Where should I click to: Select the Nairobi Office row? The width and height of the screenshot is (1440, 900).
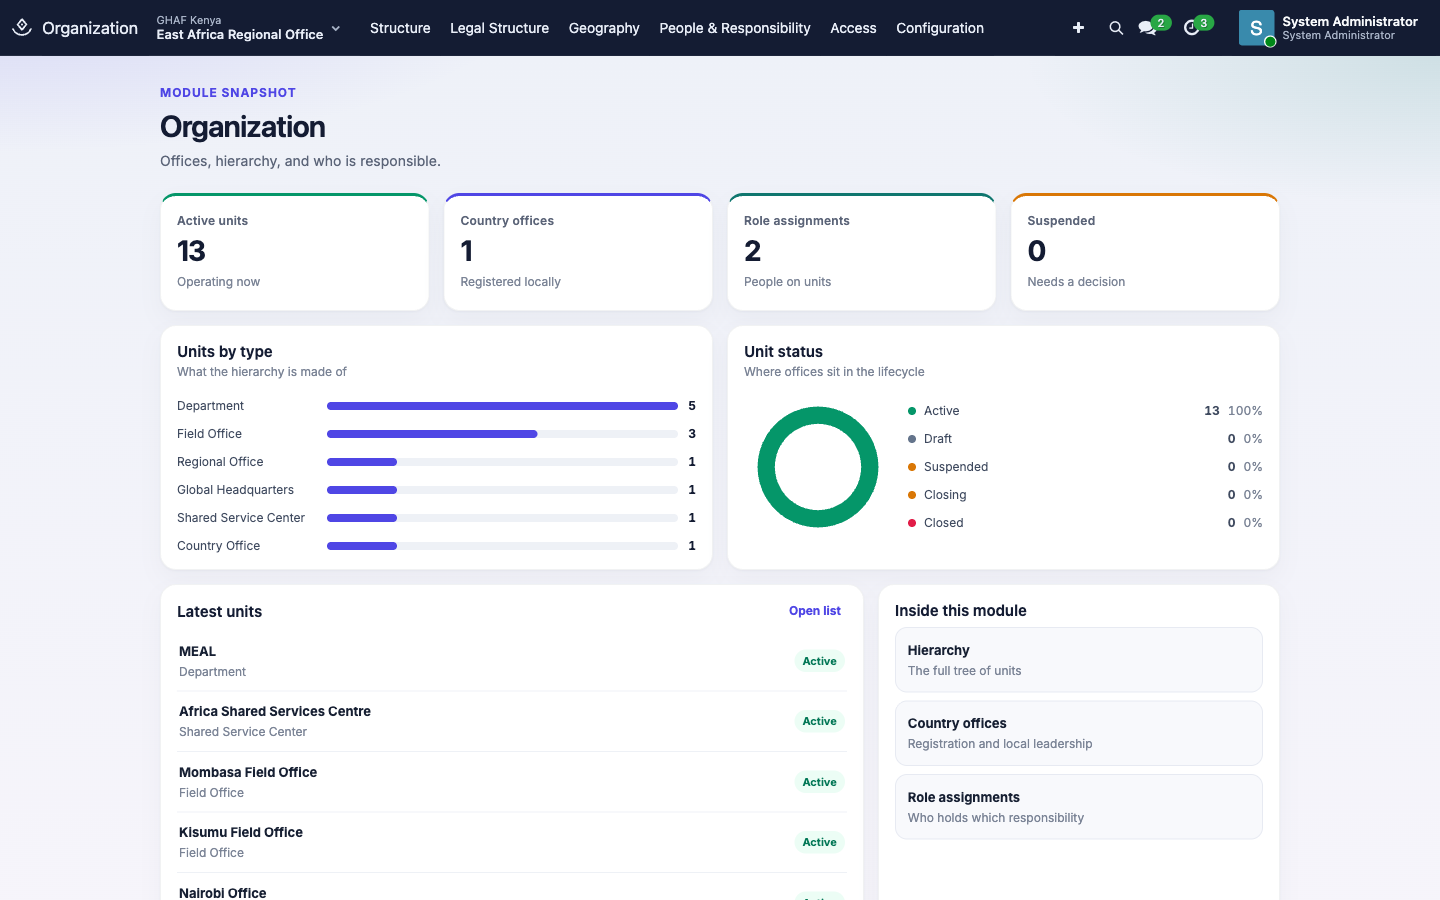[511, 887]
